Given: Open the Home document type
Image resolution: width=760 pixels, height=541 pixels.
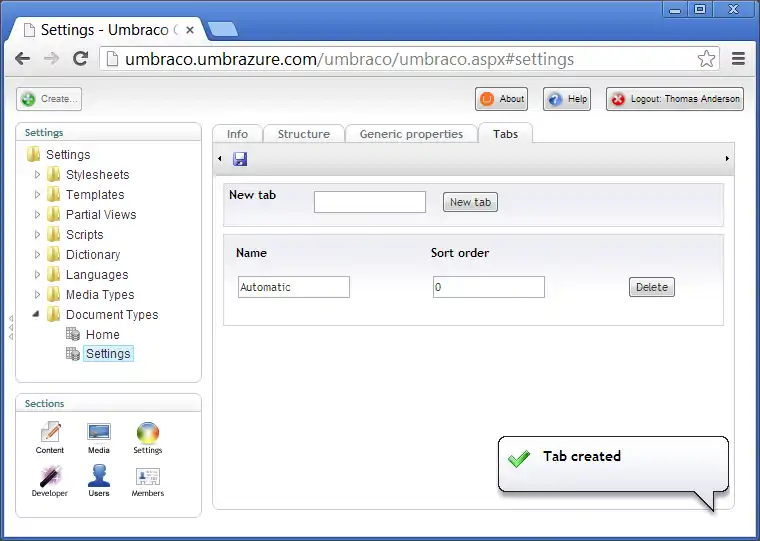Looking at the screenshot, I should pyautogui.click(x=102, y=334).
